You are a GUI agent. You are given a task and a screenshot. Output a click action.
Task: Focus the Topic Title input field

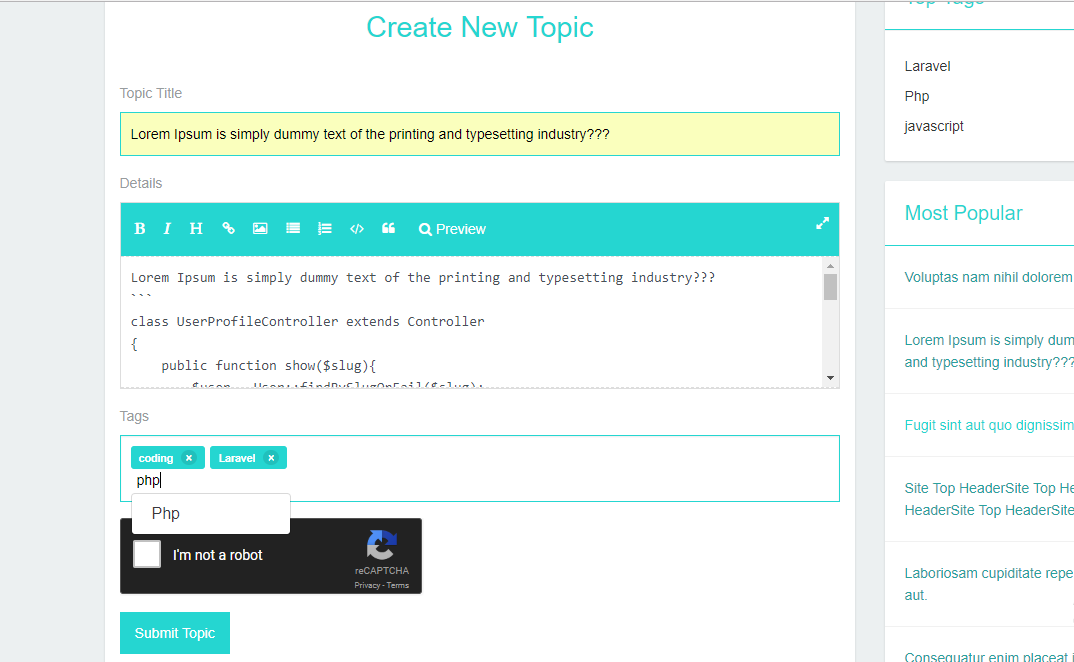pyautogui.click(x=479, y=134)
